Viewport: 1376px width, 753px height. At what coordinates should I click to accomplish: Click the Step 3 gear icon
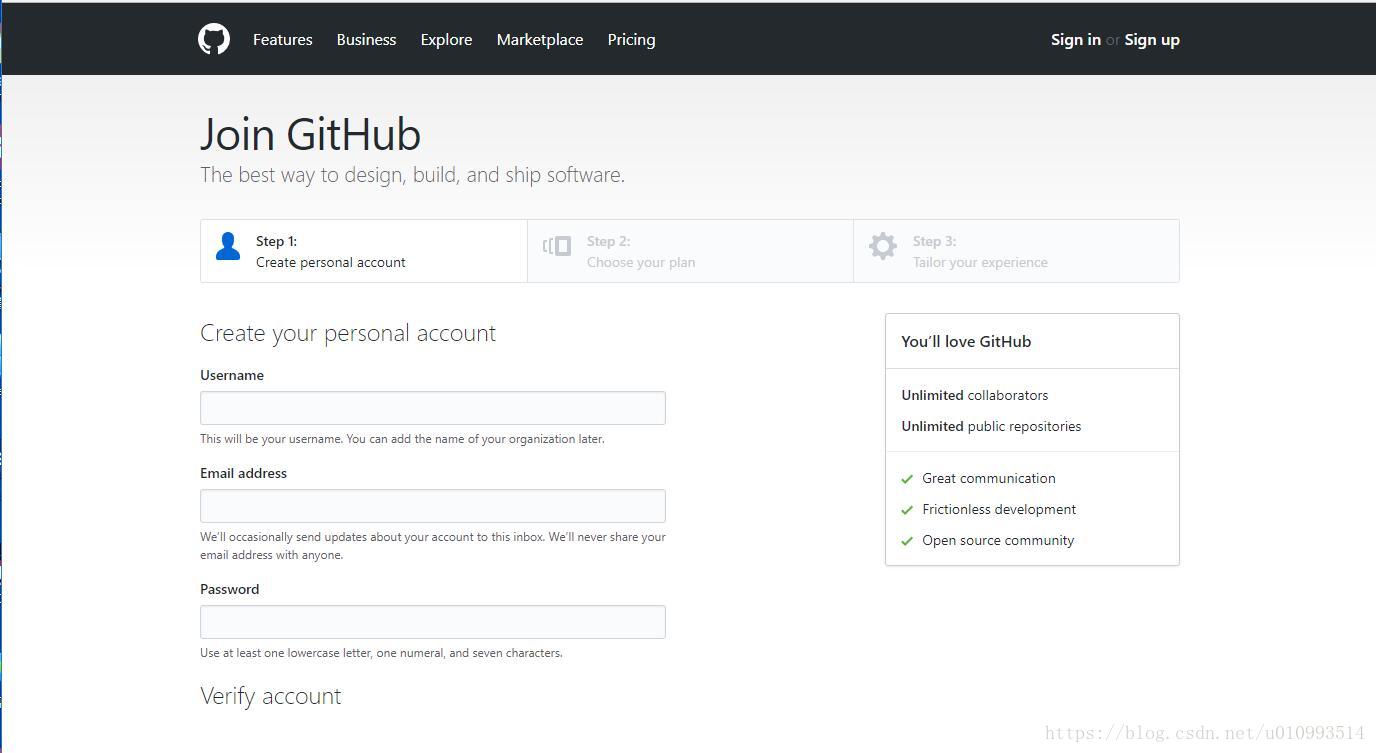coord(883,246)
